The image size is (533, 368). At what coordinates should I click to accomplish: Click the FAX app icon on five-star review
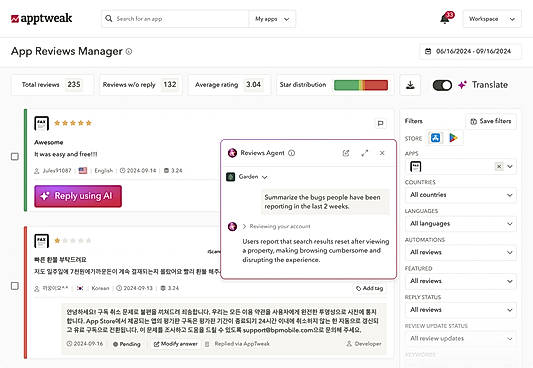(x=41, y=123)
